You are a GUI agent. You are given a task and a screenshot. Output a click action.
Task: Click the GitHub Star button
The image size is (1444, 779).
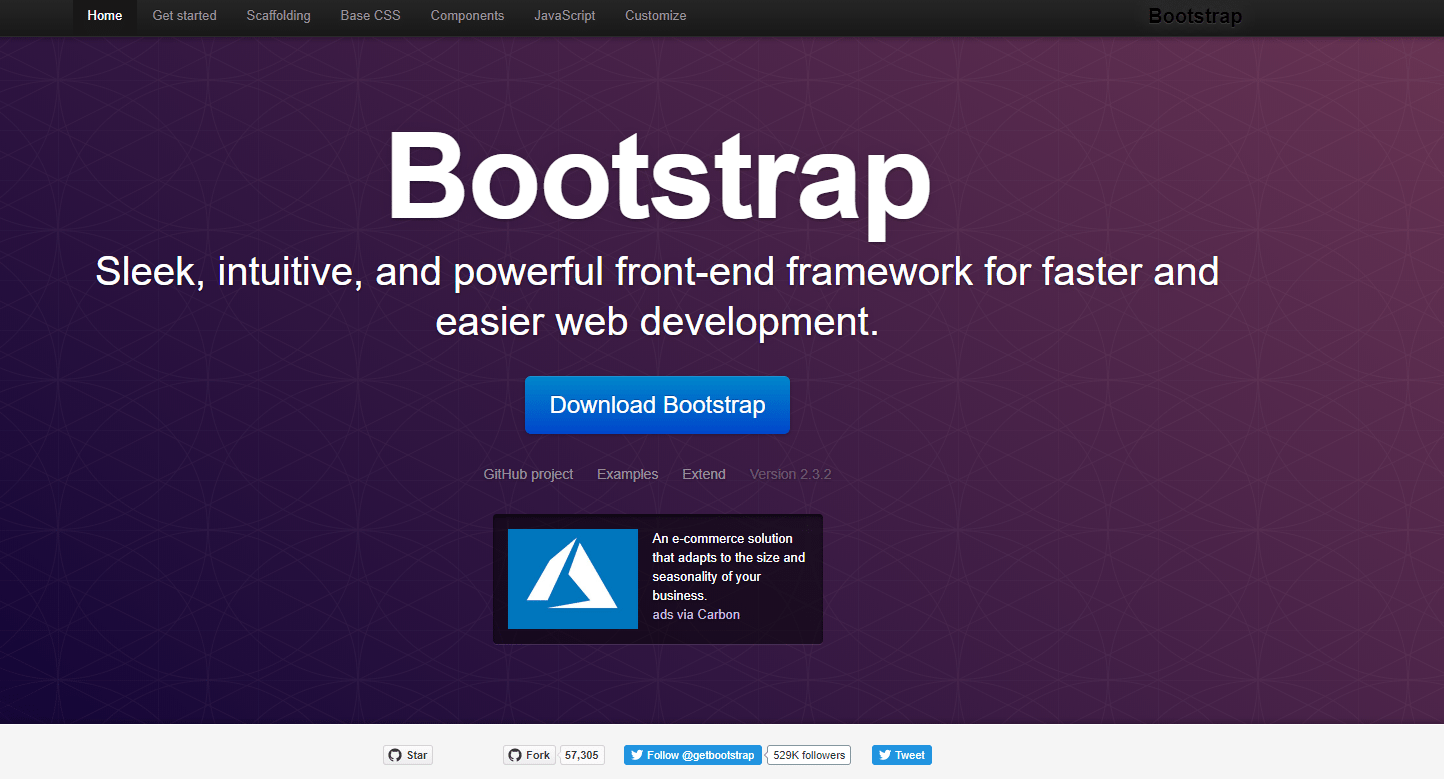(408, 755)
